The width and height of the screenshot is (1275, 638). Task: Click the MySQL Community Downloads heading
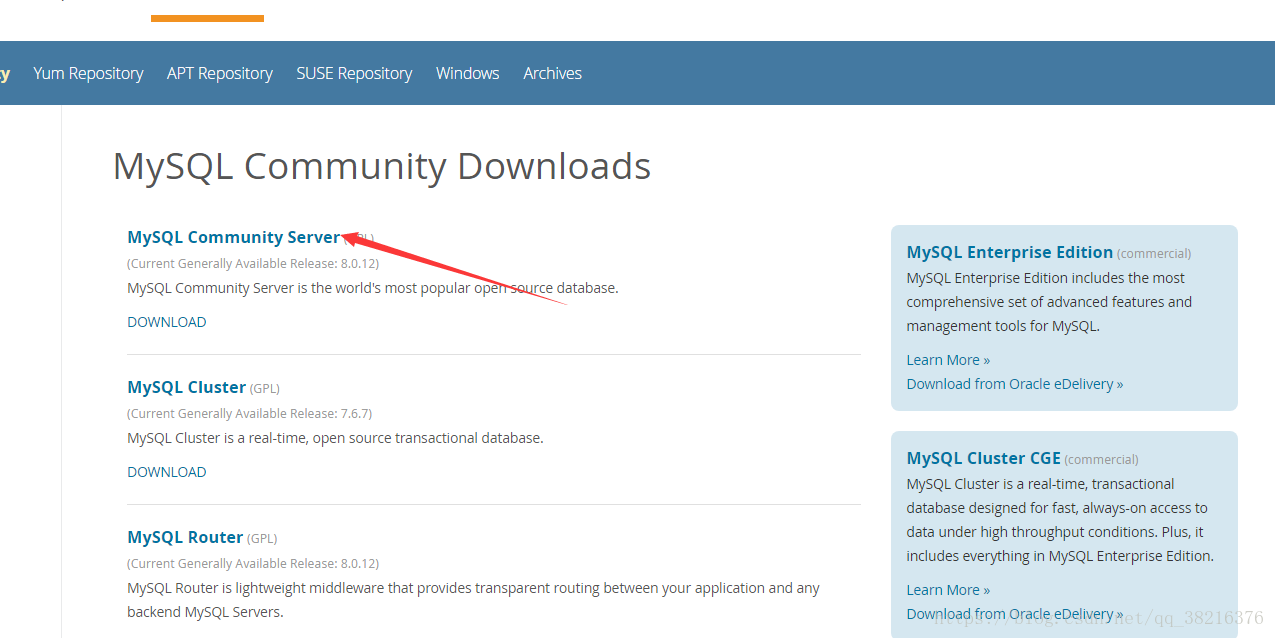[x=381, y=166]
